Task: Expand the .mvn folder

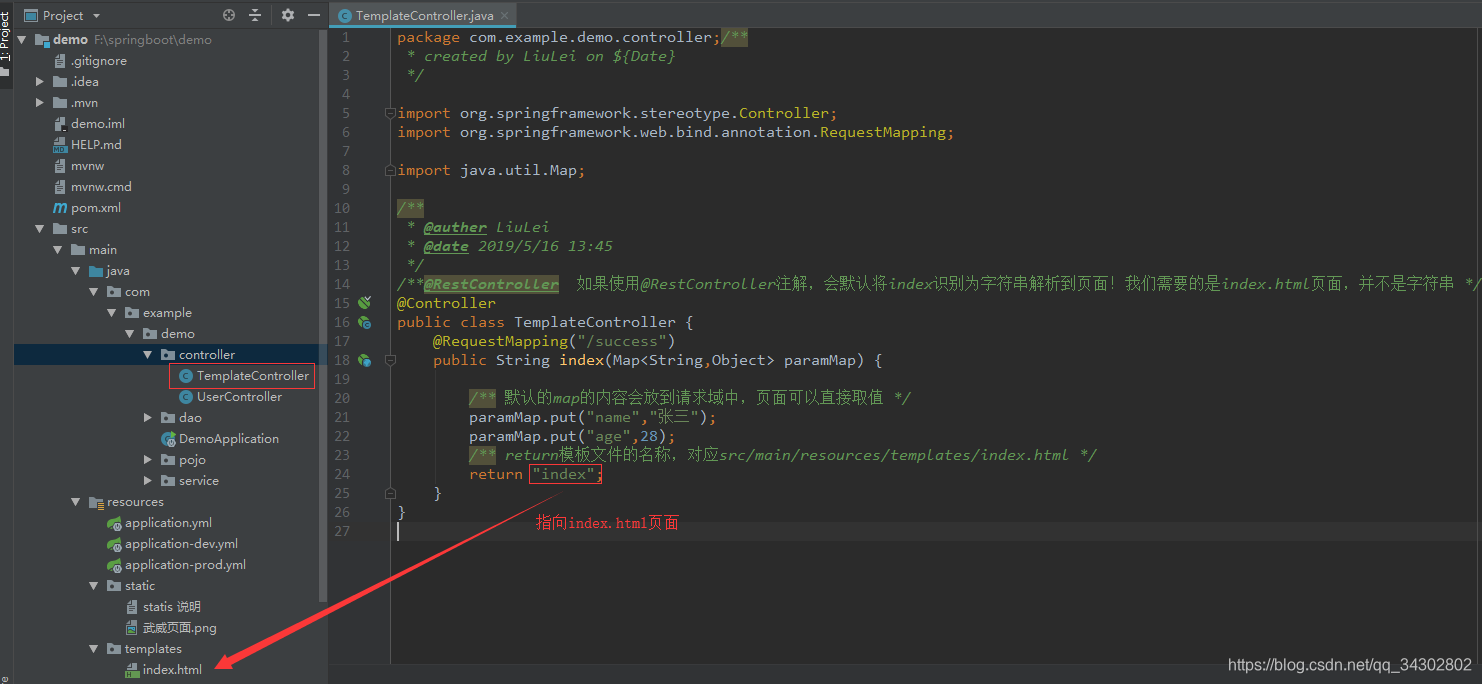Action: (40, 103)
